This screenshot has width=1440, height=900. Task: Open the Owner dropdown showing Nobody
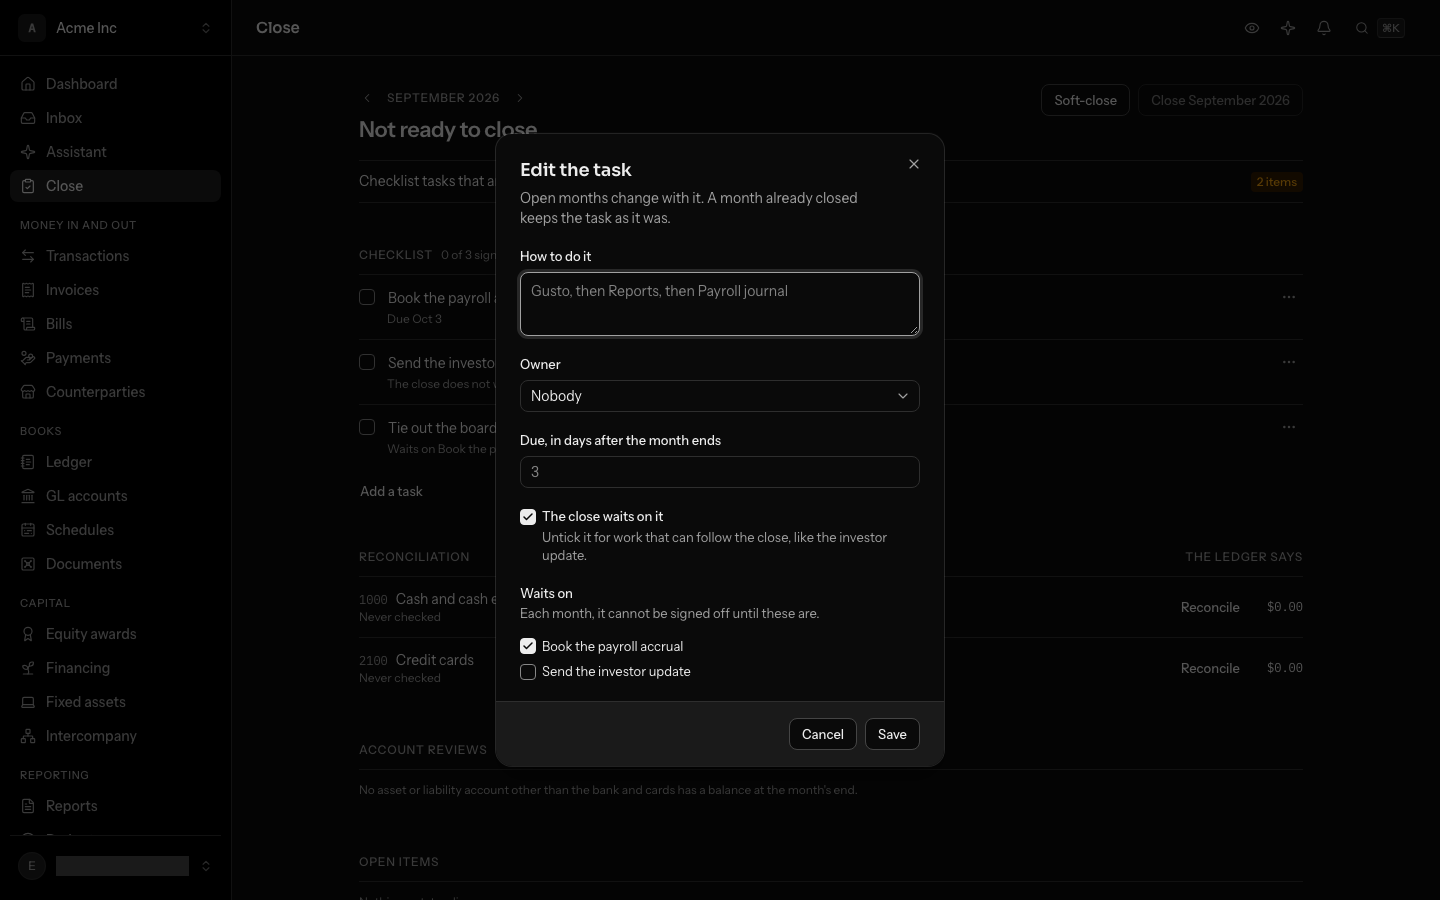(720, 396)
